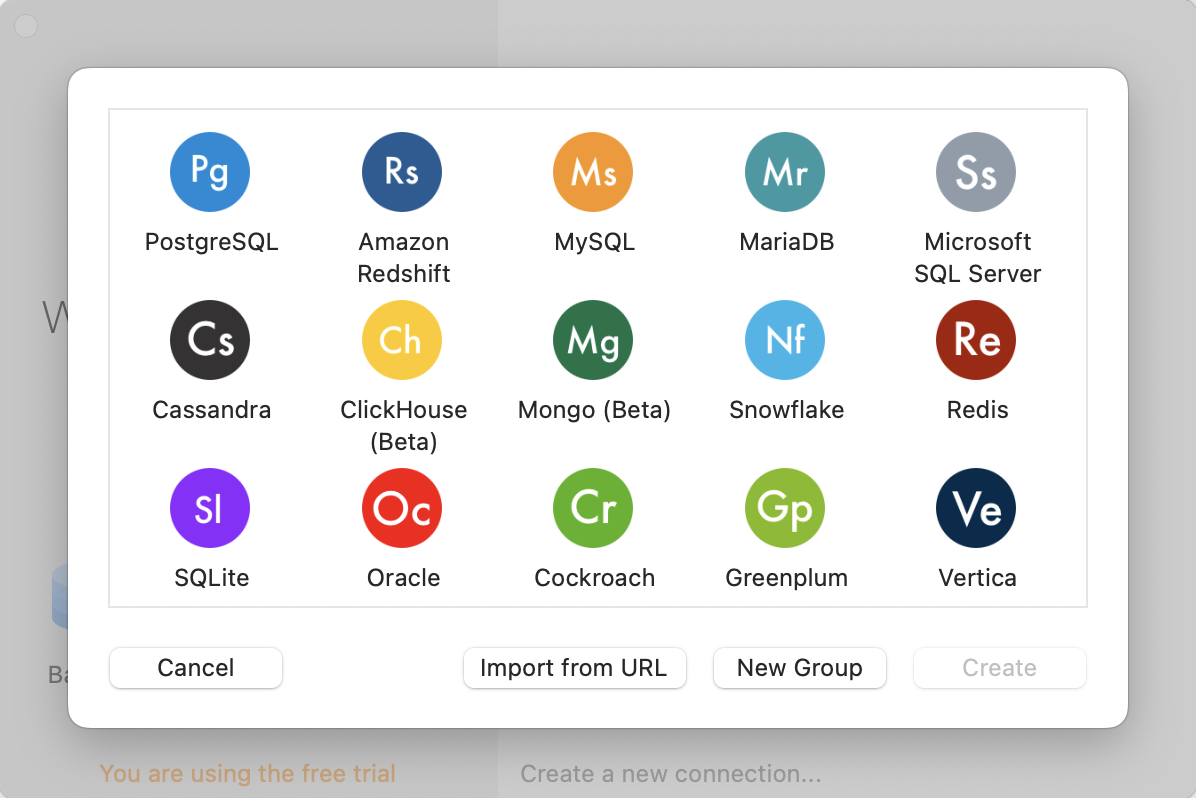Select the Snowflake connection icon
This screenshot has width=1196, height=798.
click(x=785, y=340)
